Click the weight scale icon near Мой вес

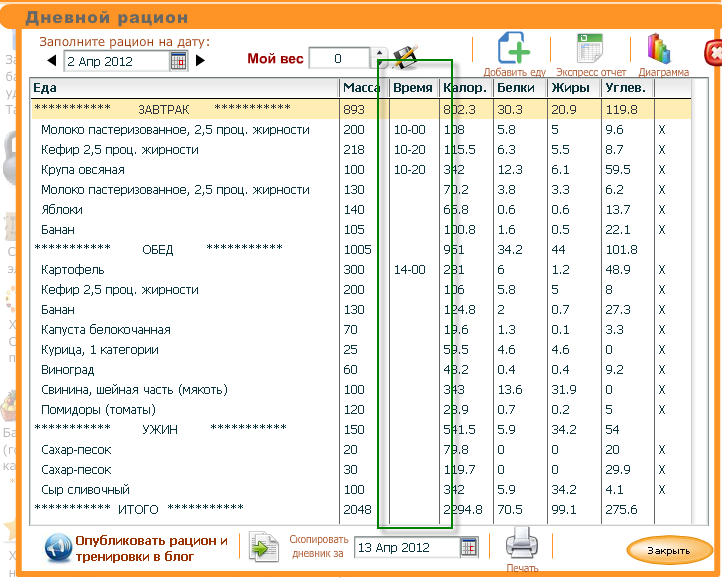pyautogui.click(x=404, y=58)
